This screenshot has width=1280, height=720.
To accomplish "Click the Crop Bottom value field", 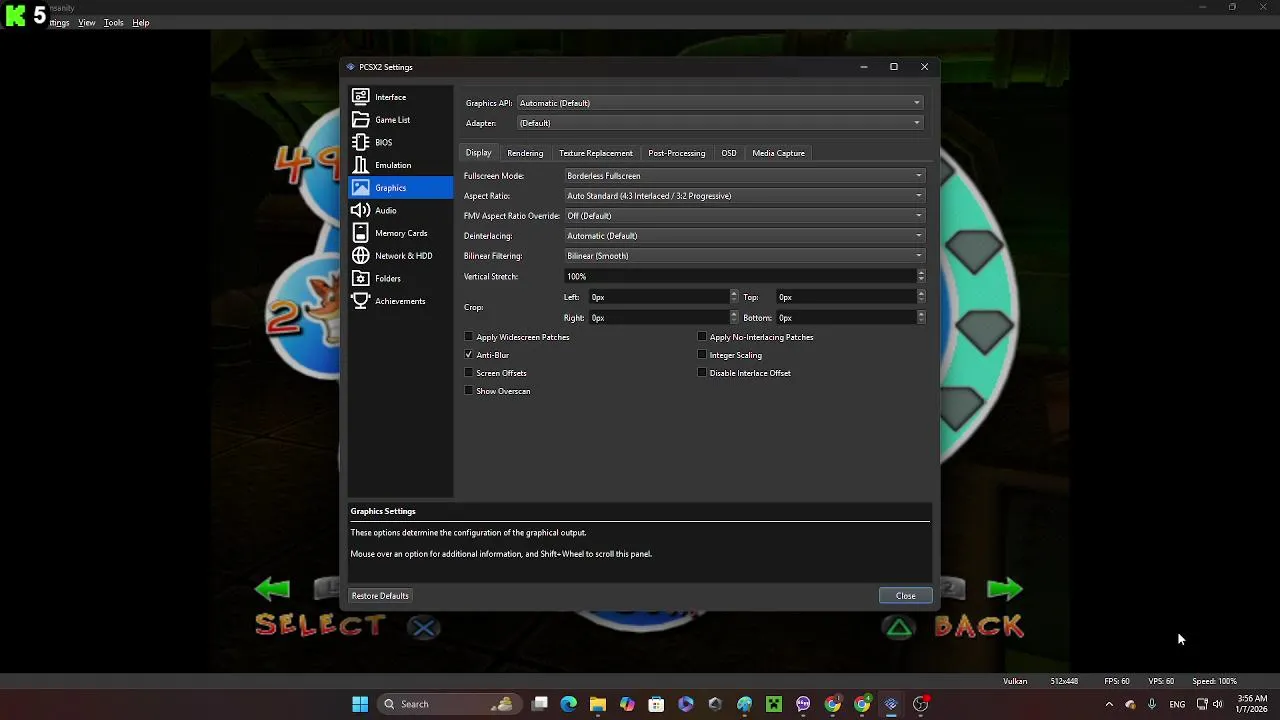I will tap(850, 318).
